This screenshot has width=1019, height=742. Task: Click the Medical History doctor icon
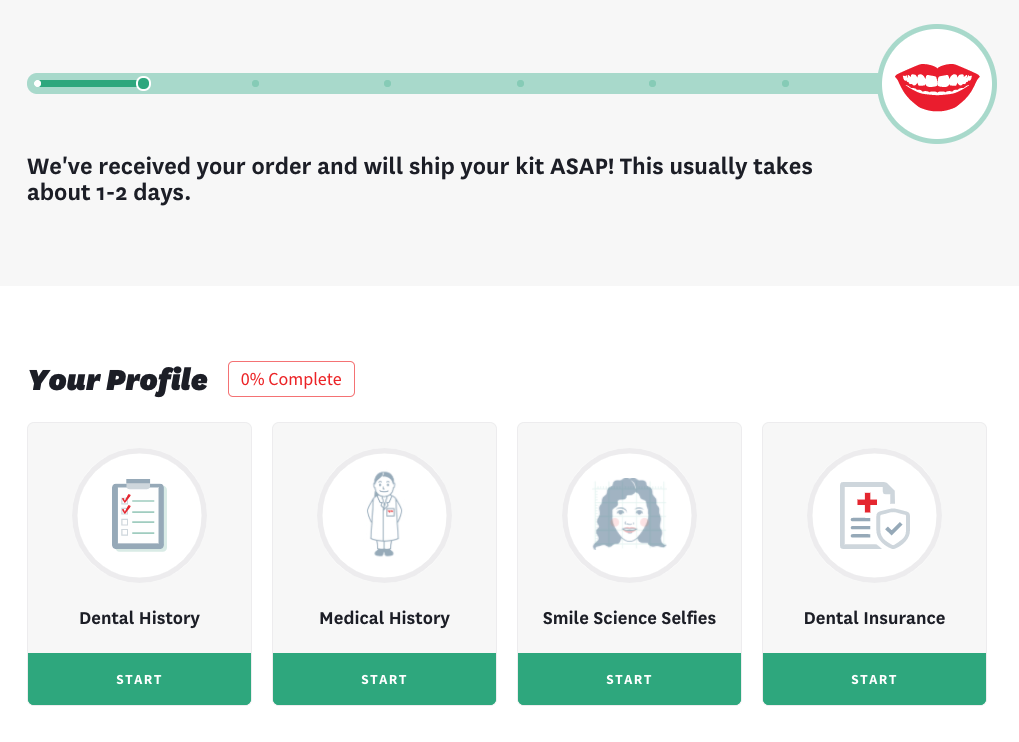click(x=384, y=515)
